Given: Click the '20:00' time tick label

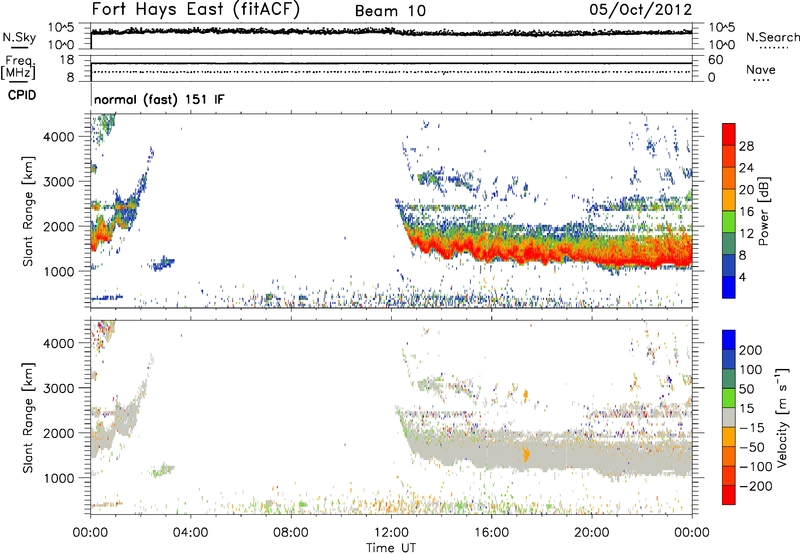Looking at the screenshot, I should pyautogui.click(x=591, y=533).
